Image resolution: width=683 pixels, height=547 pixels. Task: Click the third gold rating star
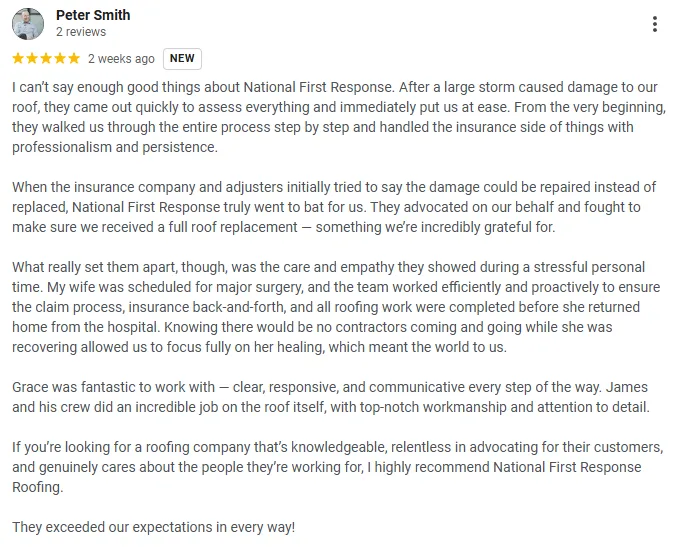coord(46,58)
